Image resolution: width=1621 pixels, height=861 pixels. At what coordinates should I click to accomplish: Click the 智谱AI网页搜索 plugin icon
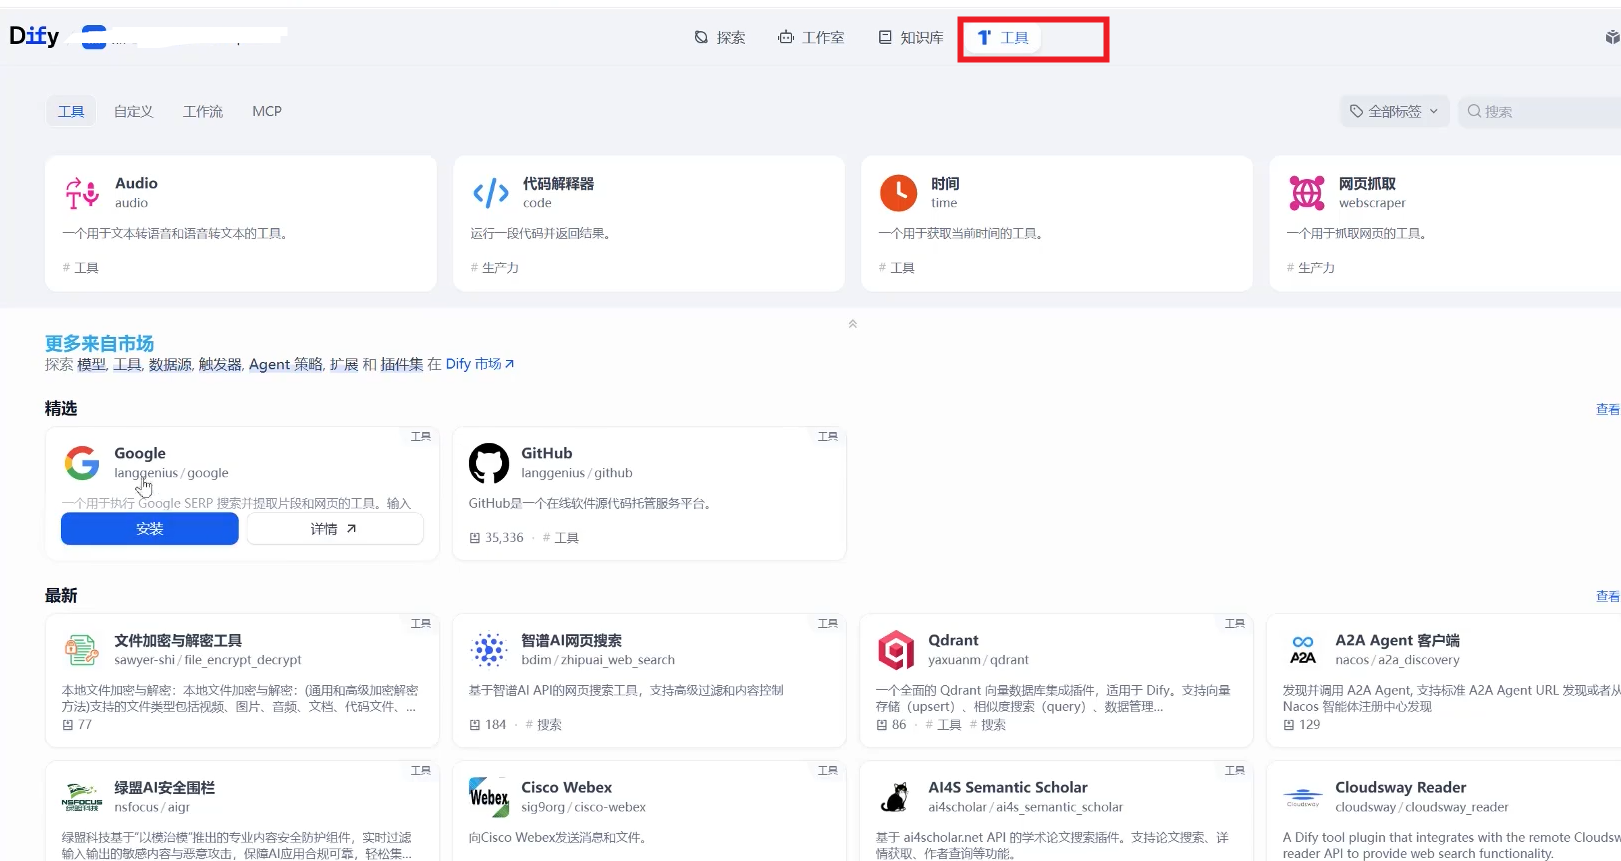(489, 650)
